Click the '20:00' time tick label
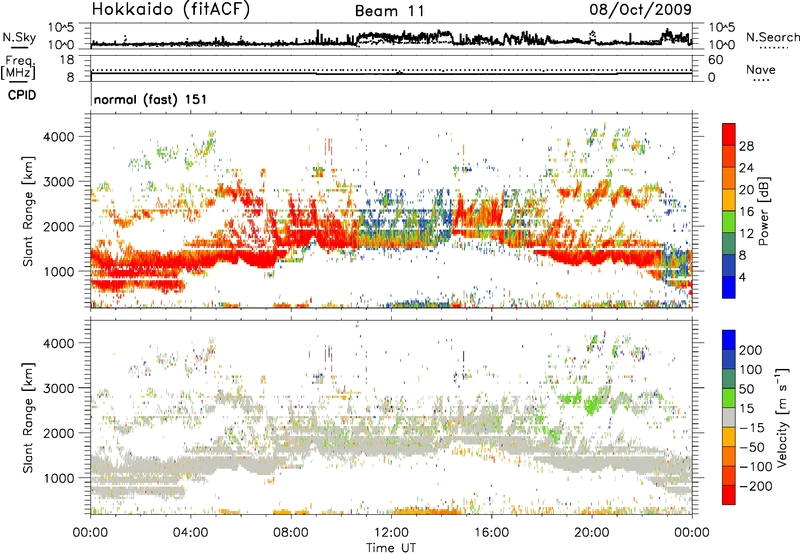The image size is (800, 554). click(x=591, y=533)
